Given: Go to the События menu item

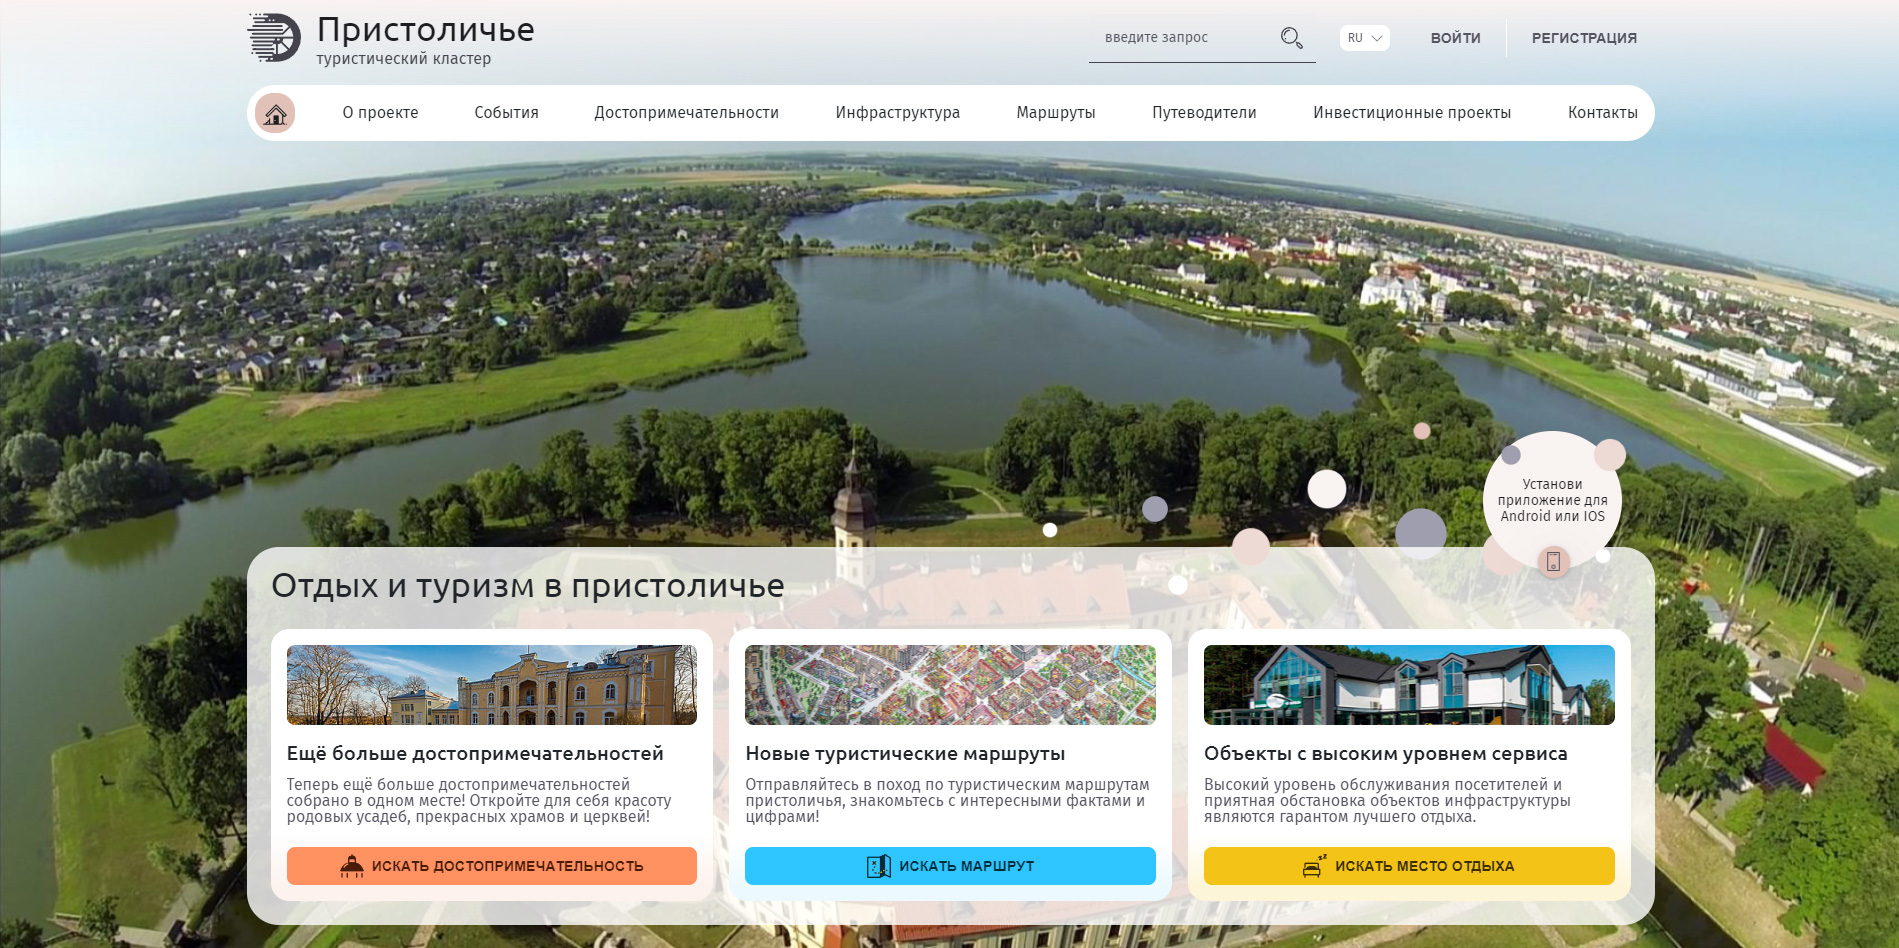Looking at the screenshot, I should coord(506,113).
